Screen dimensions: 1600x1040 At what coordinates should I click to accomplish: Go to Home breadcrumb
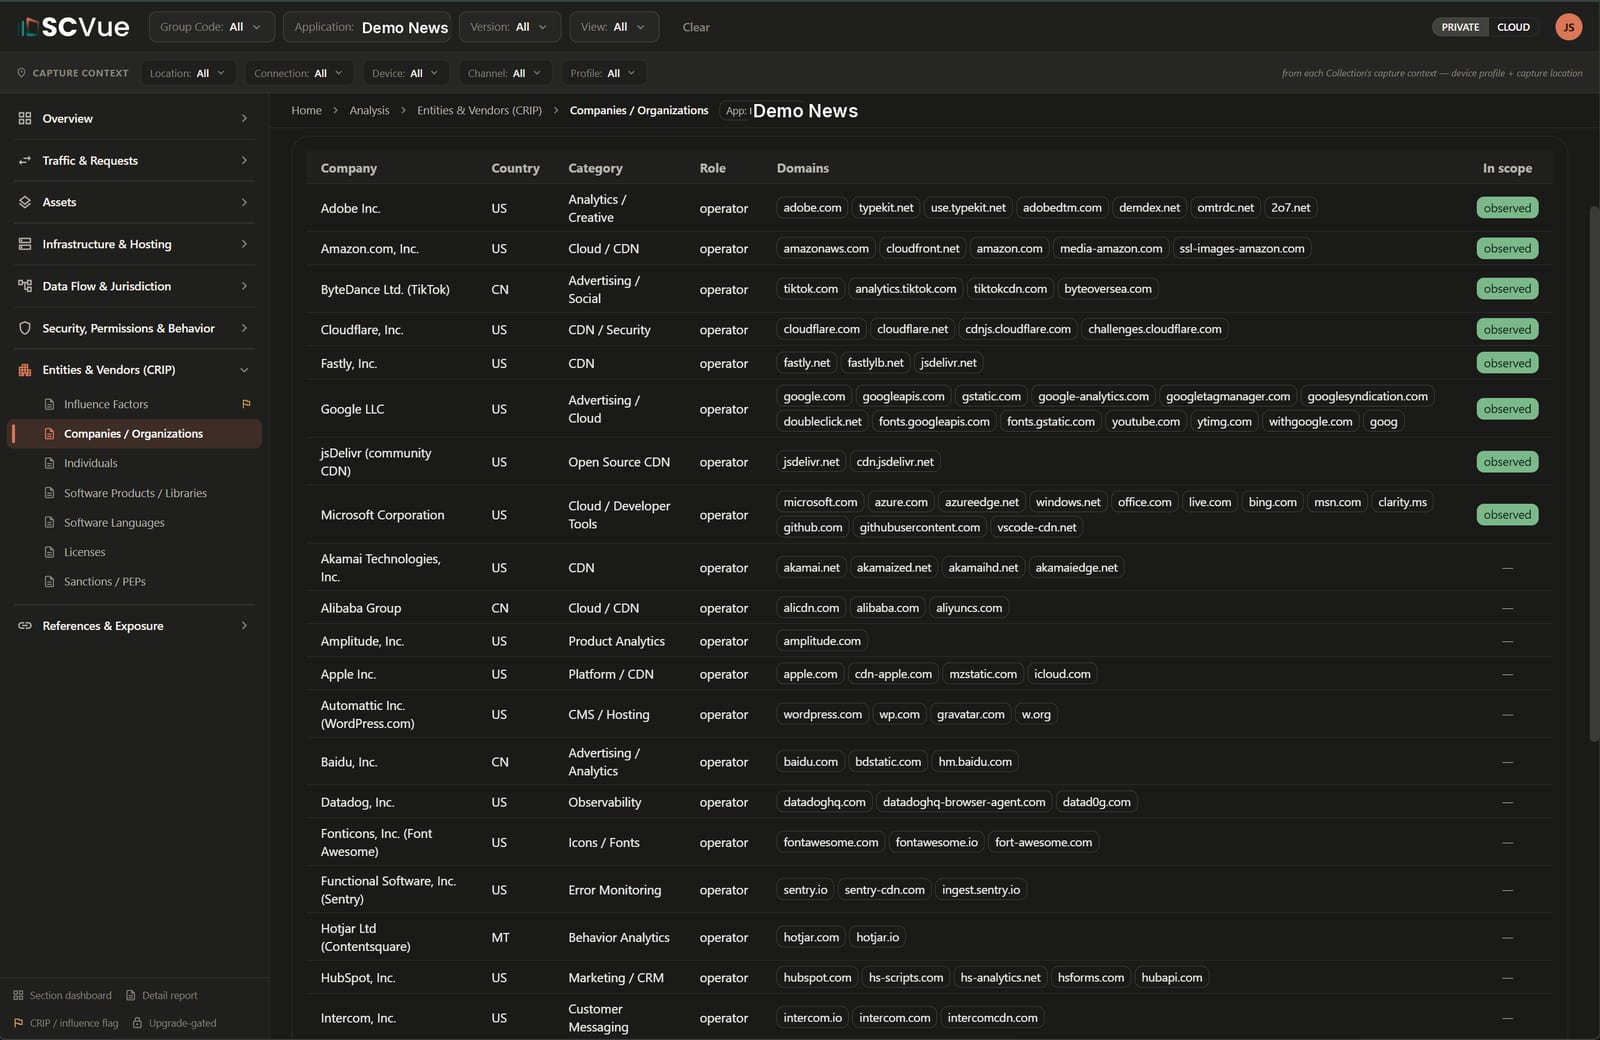tap(306, 110)
